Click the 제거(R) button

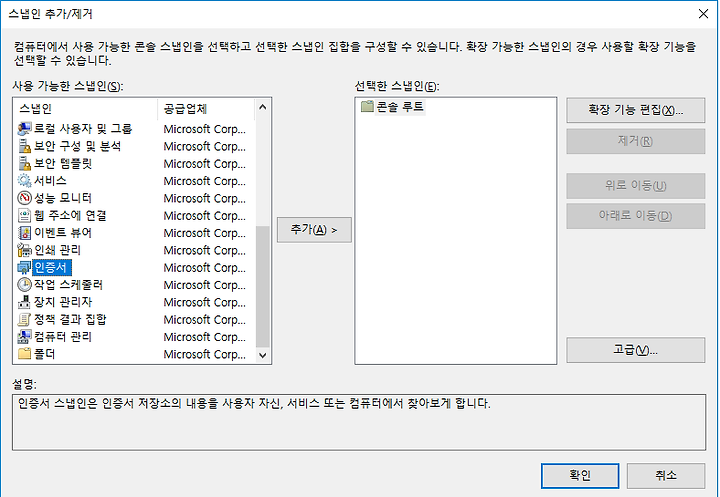[x=636, y=141]
